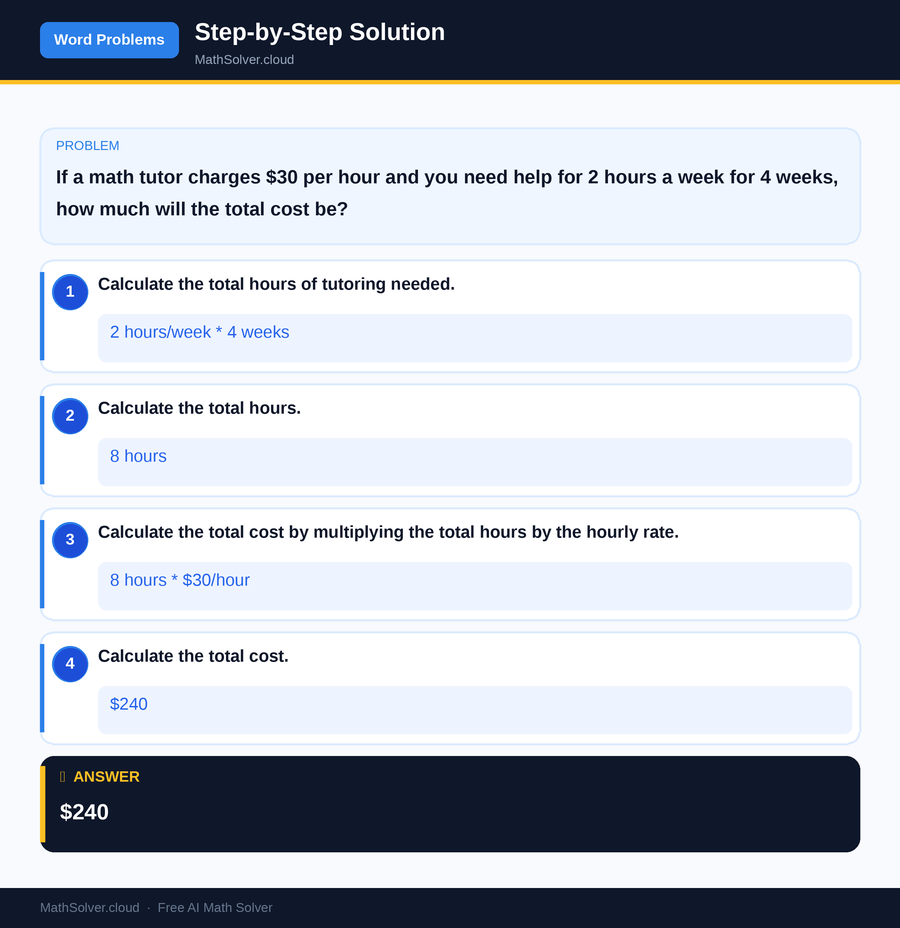This screenshot has width=900, height=928.
Task: Click the yellow accent bar on the answer card
Action: [42, 803]
